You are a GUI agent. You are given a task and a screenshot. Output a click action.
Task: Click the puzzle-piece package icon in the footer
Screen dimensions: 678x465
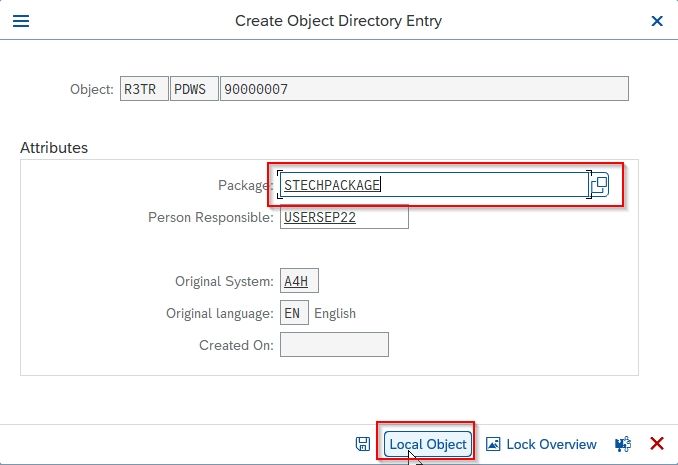point(623,444)
